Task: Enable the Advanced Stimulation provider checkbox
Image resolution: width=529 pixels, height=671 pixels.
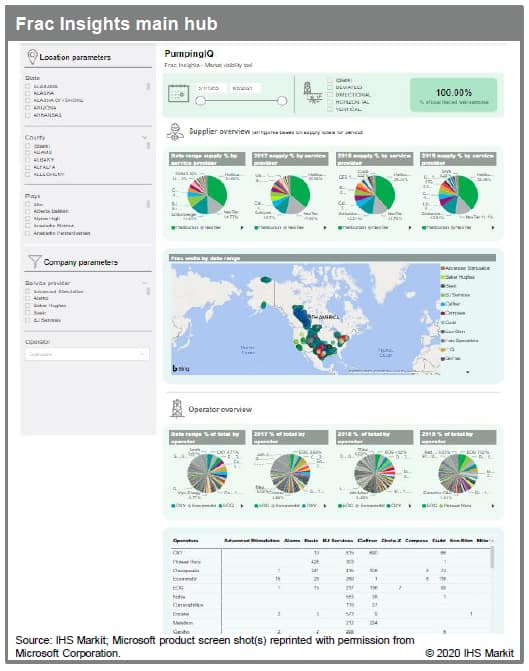Action: pos(28,291)
